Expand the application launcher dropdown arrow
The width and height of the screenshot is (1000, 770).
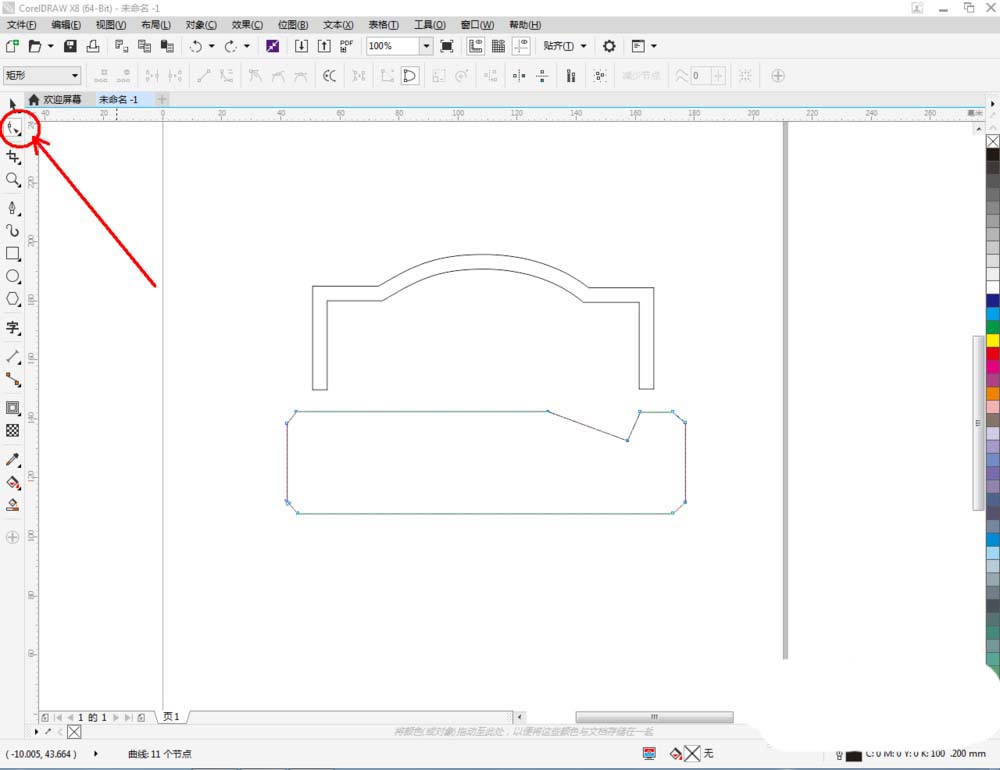coord(654,46)
